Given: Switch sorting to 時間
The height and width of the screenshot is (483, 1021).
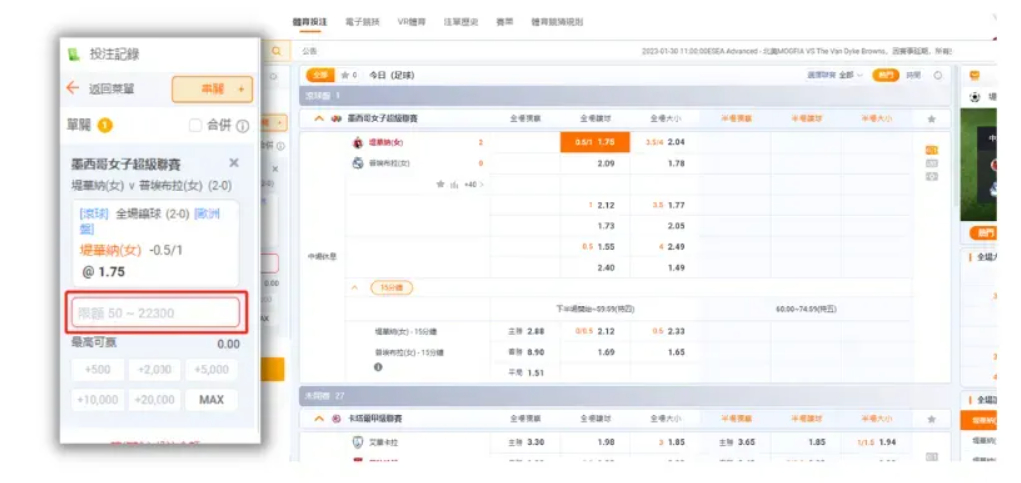Looking at the screenshot, I should point(913,75).
